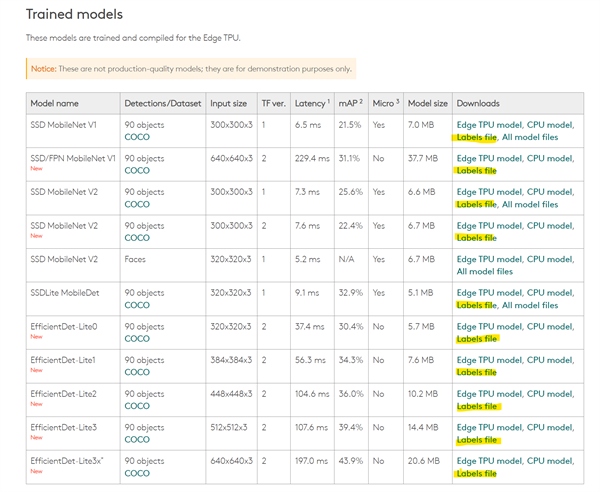
Task: Select the 20.6 MB model size value
Action: point(424,461)
